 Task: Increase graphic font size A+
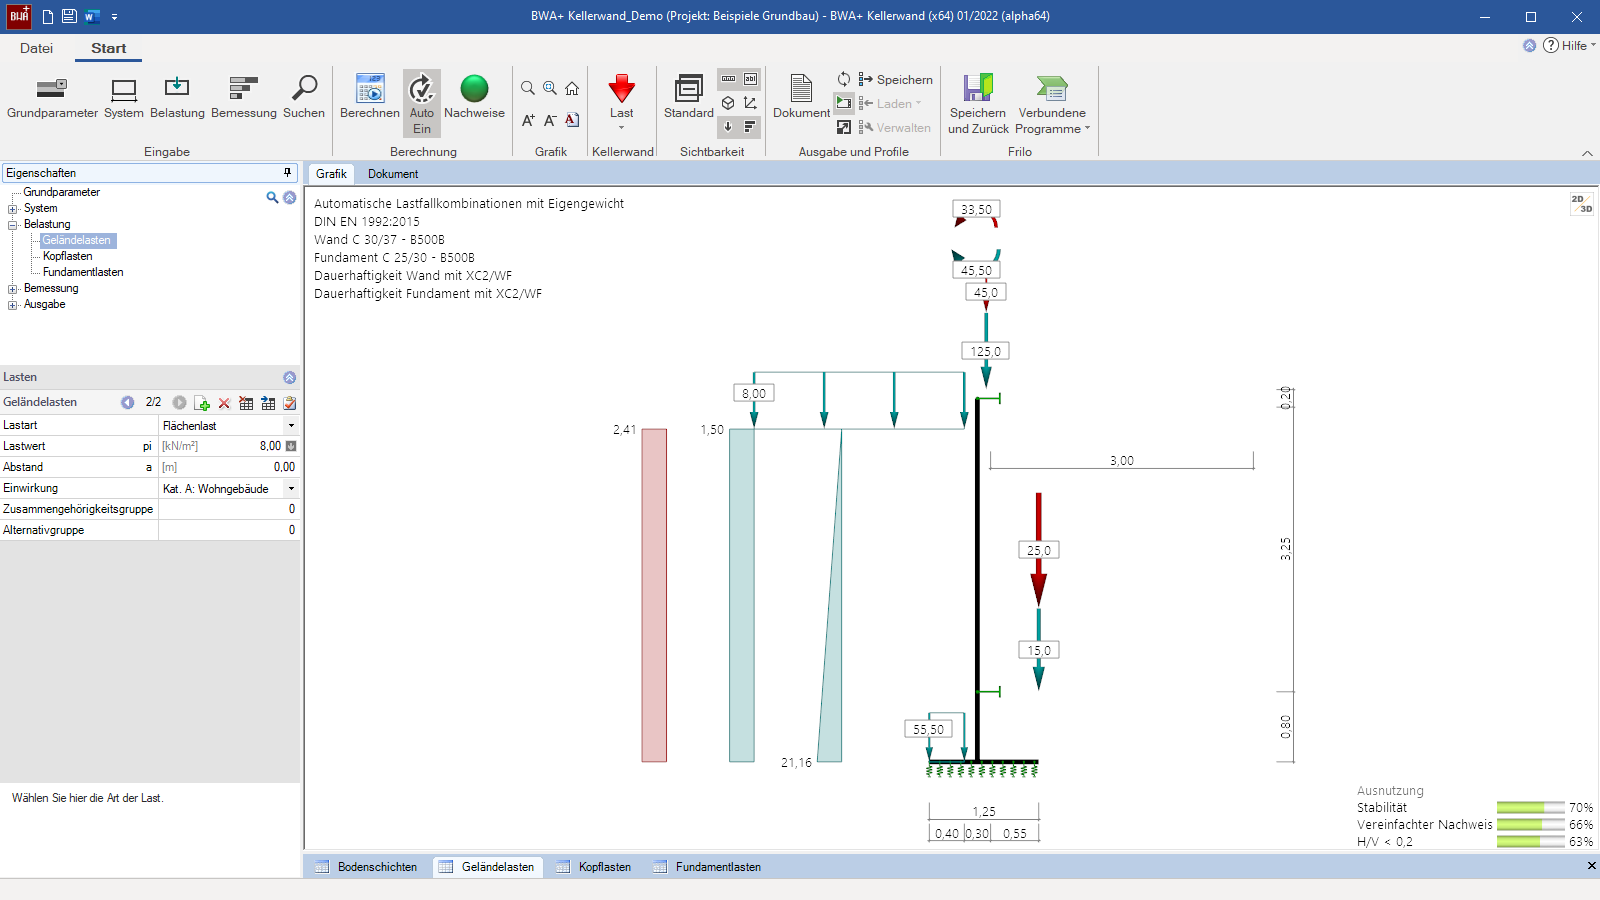528,120
